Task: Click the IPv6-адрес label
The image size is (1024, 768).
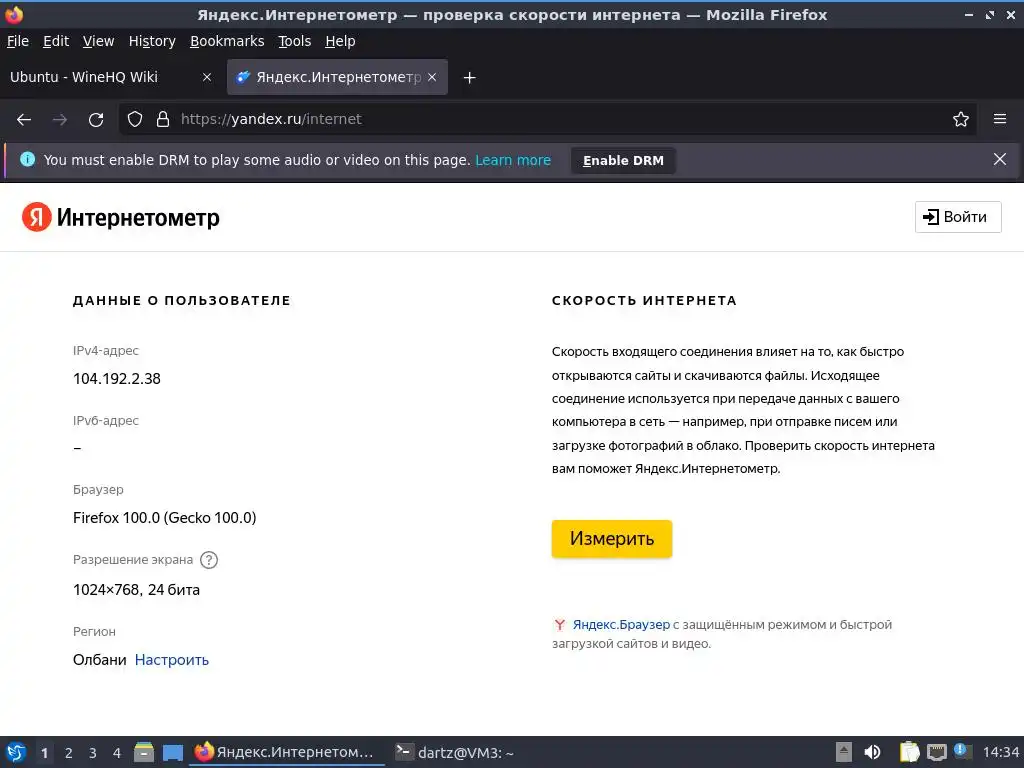Action: 106,421
